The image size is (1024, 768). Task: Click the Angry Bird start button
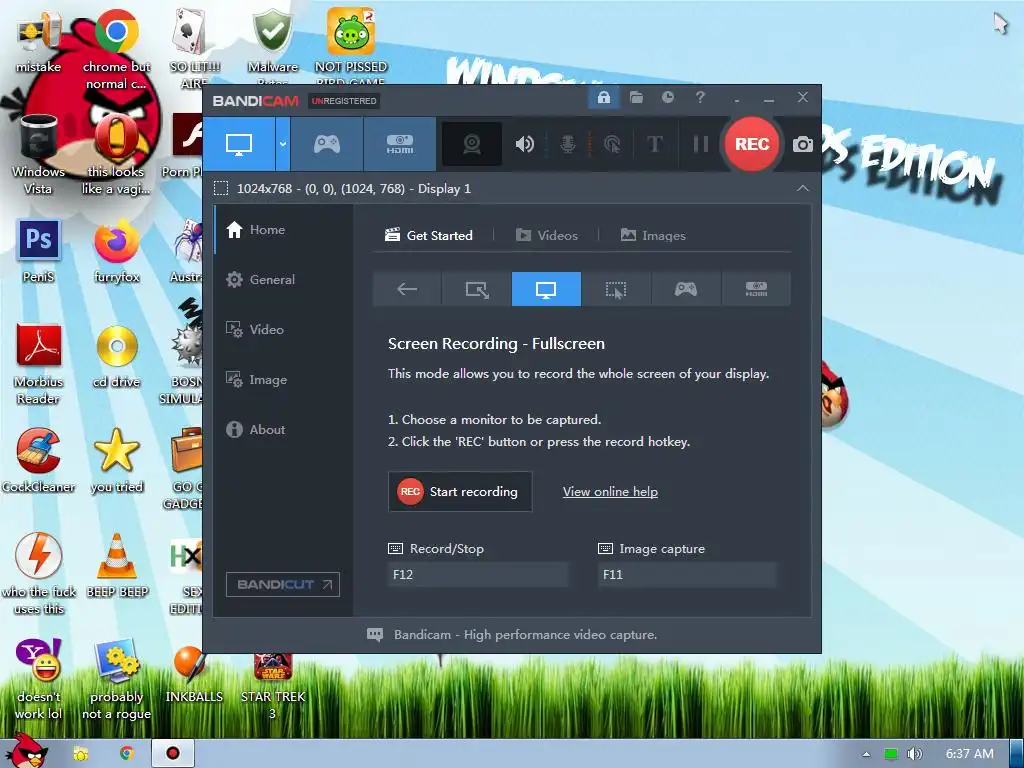26,751
